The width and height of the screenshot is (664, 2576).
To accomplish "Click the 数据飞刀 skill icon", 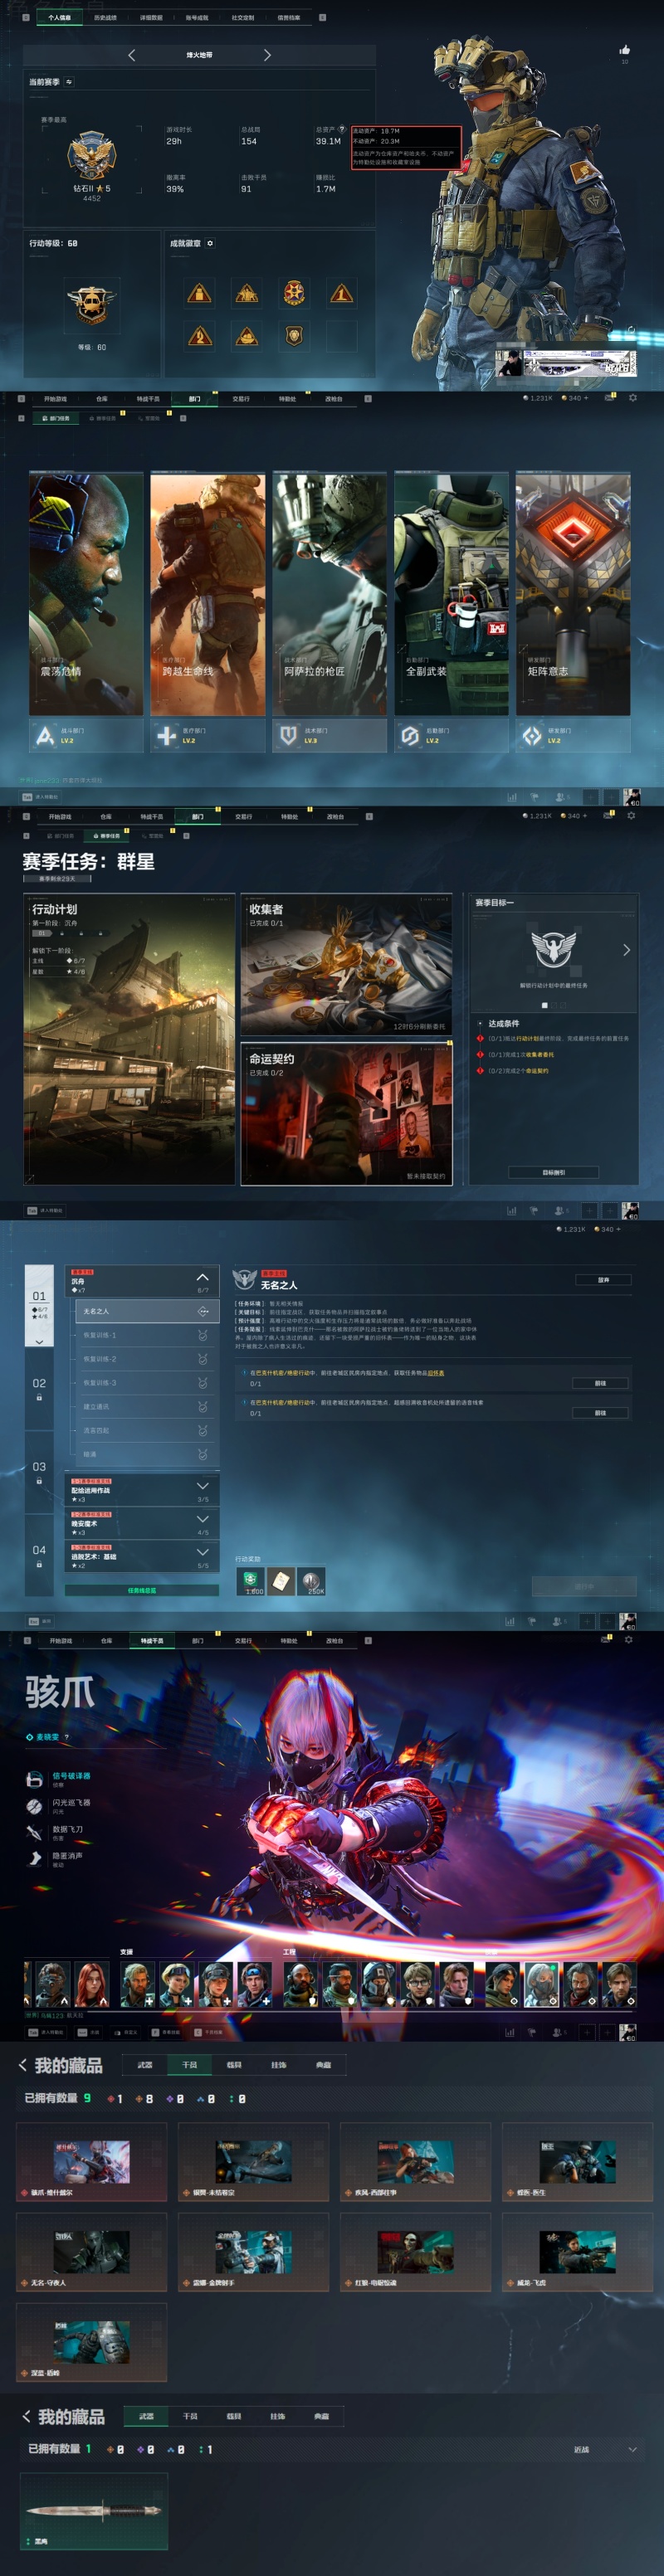I will click(x=34, y=1833).
